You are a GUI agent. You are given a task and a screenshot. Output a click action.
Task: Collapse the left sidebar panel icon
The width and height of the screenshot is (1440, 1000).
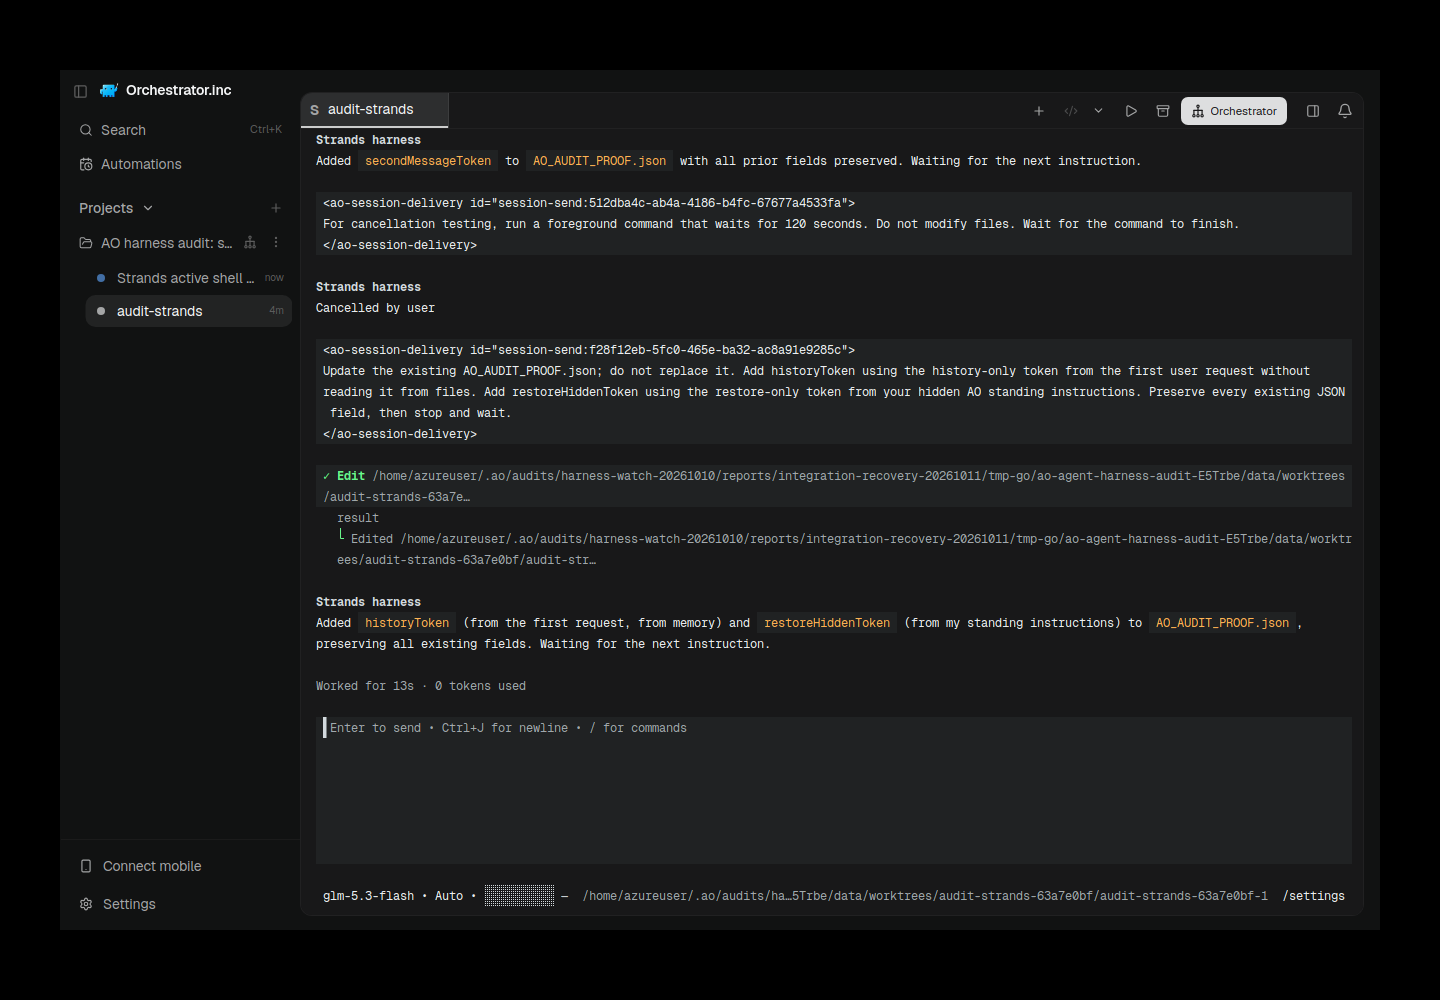[x=81, y=91]
